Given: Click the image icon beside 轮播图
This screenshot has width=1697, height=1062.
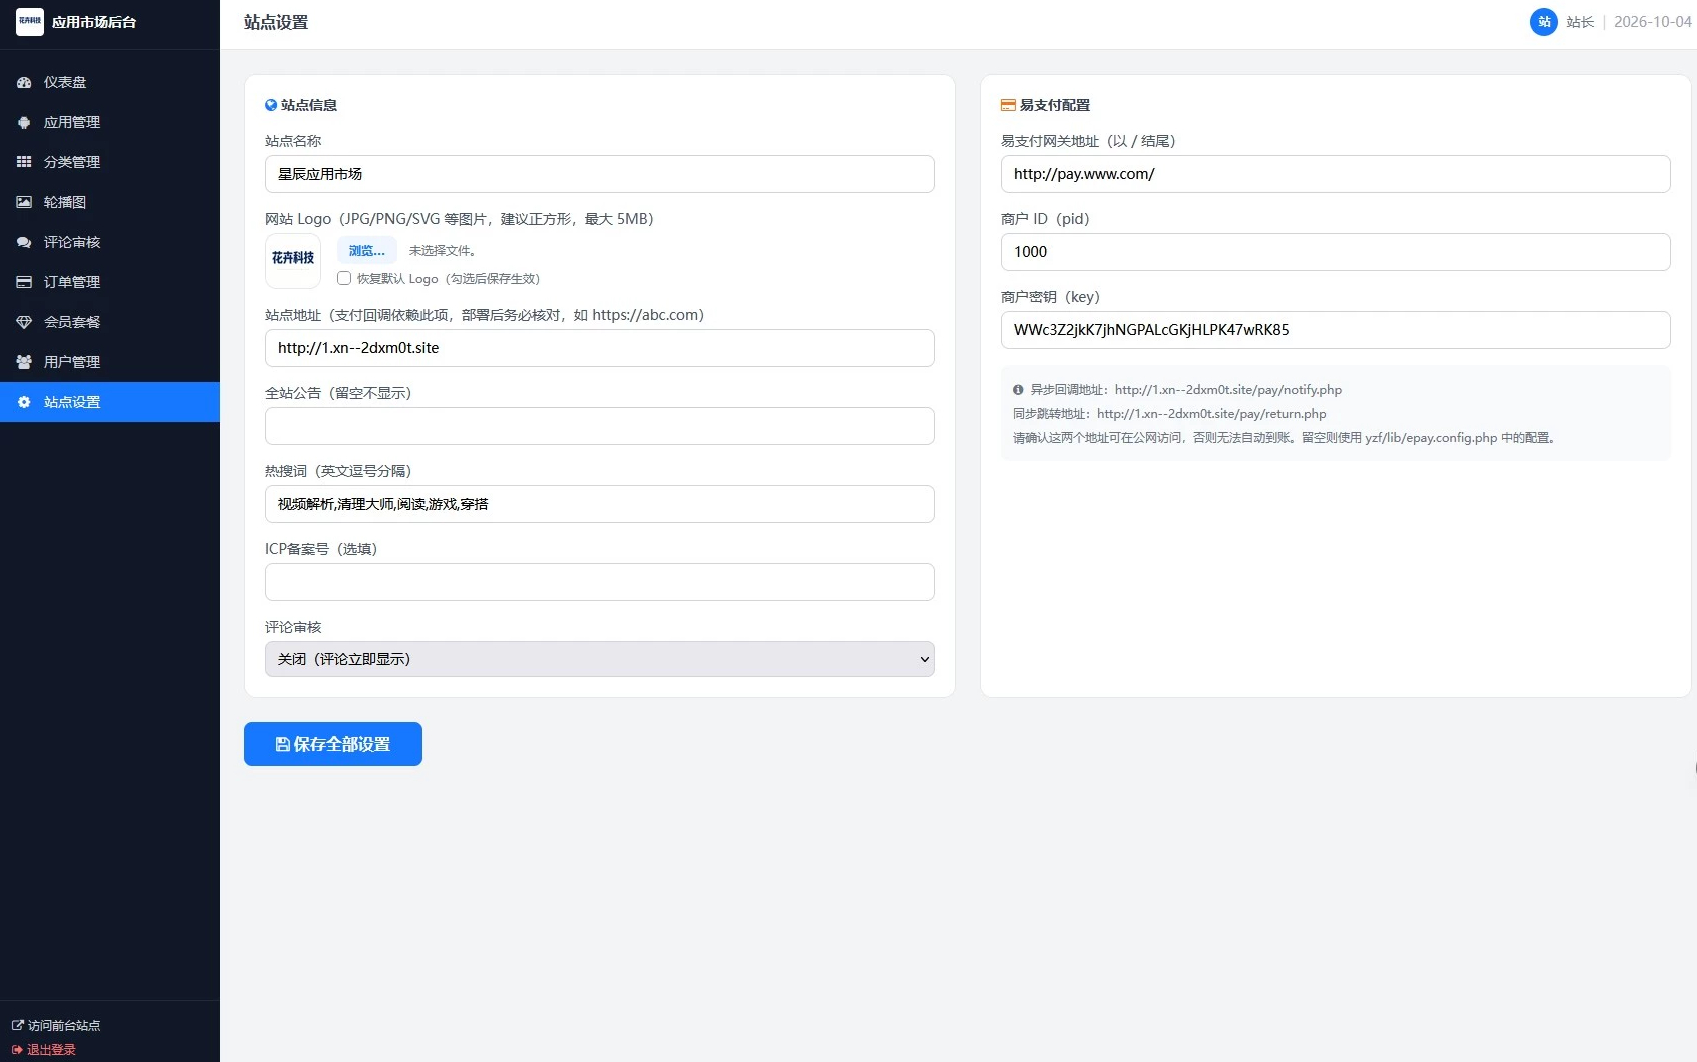Looking at the screenshot, I should pyautogui.click(x=24, y=202).
